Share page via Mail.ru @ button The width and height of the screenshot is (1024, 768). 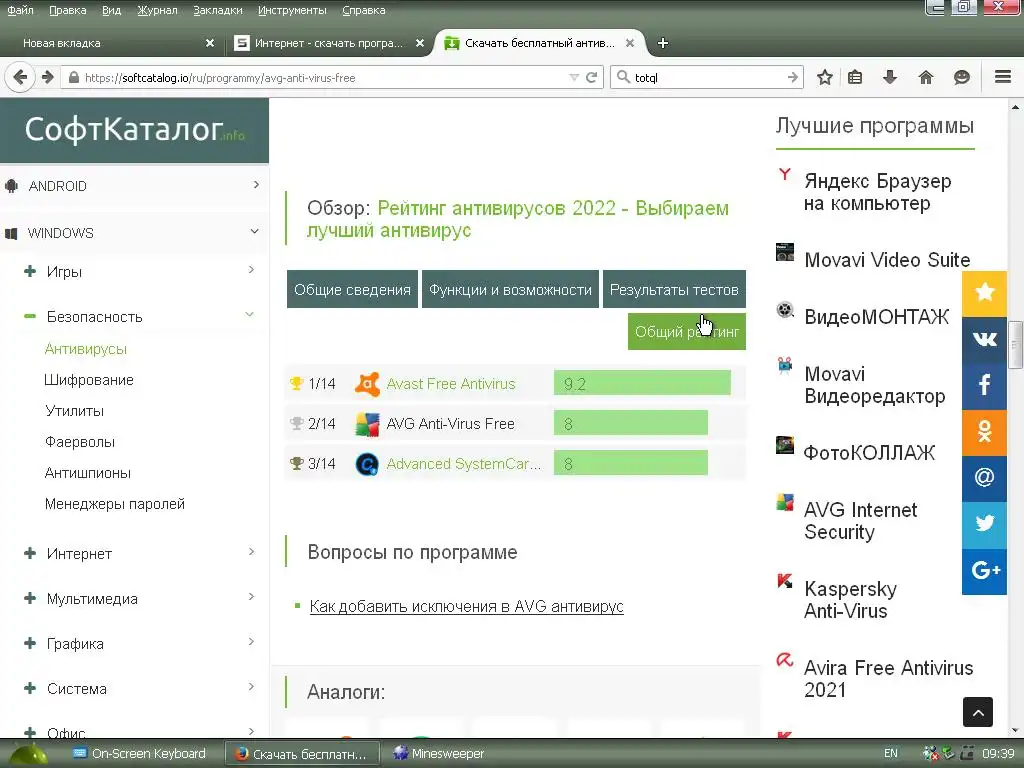984,478
